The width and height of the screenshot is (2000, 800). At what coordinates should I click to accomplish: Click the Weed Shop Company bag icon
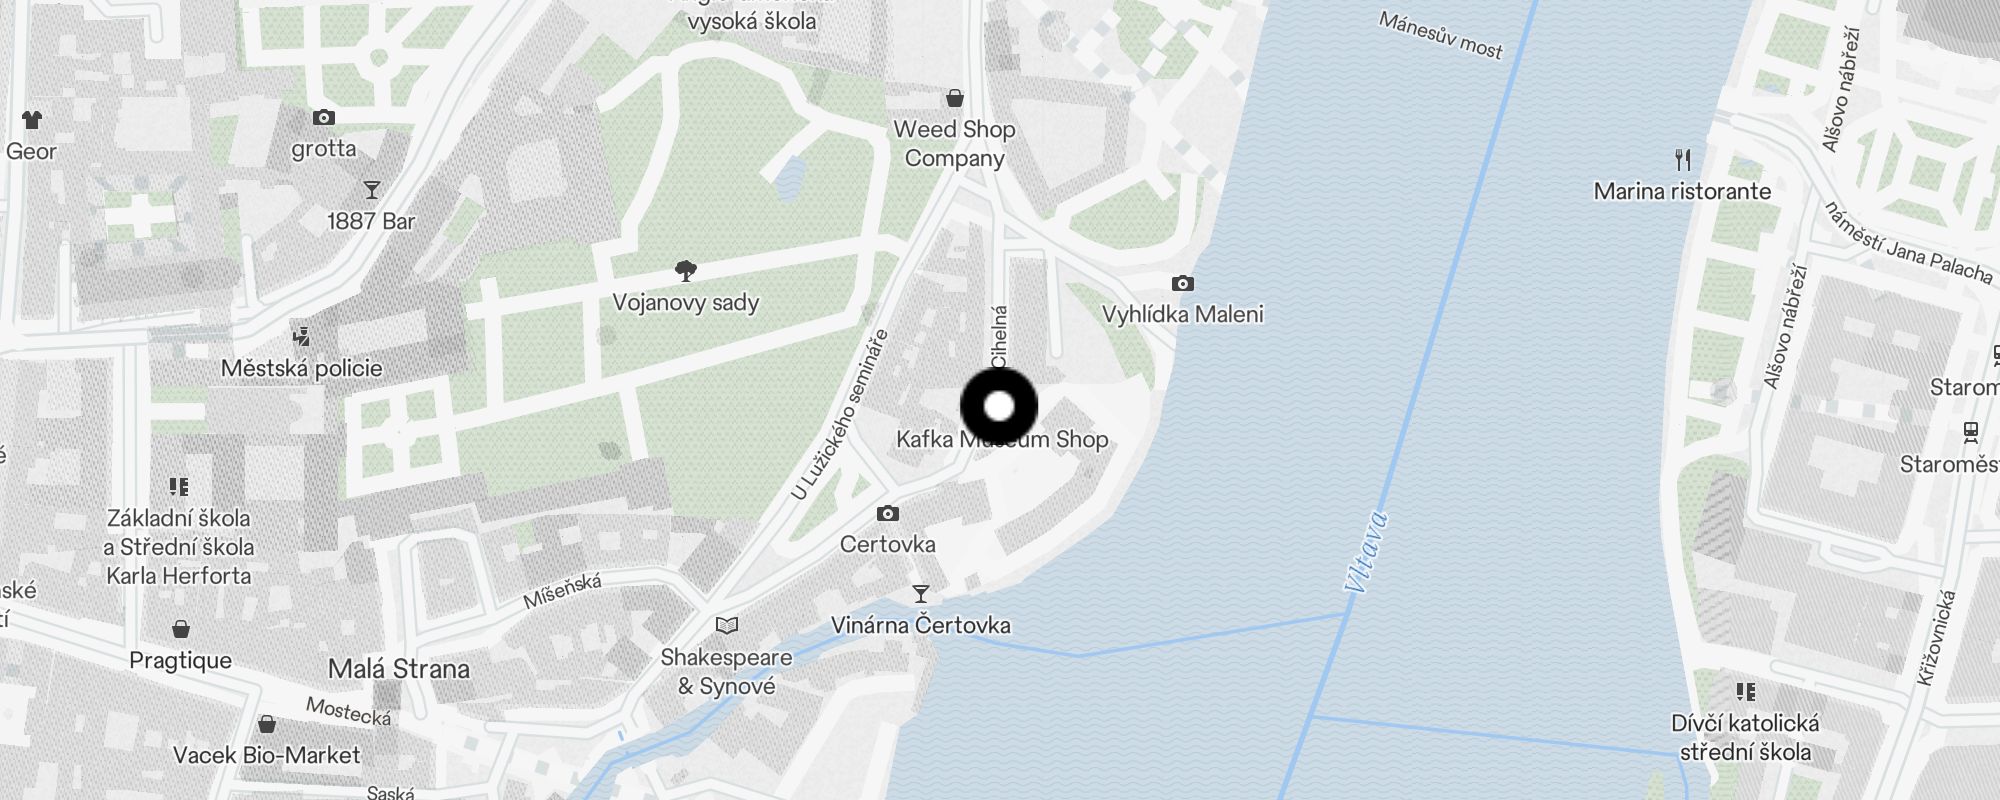pos(955,98)
